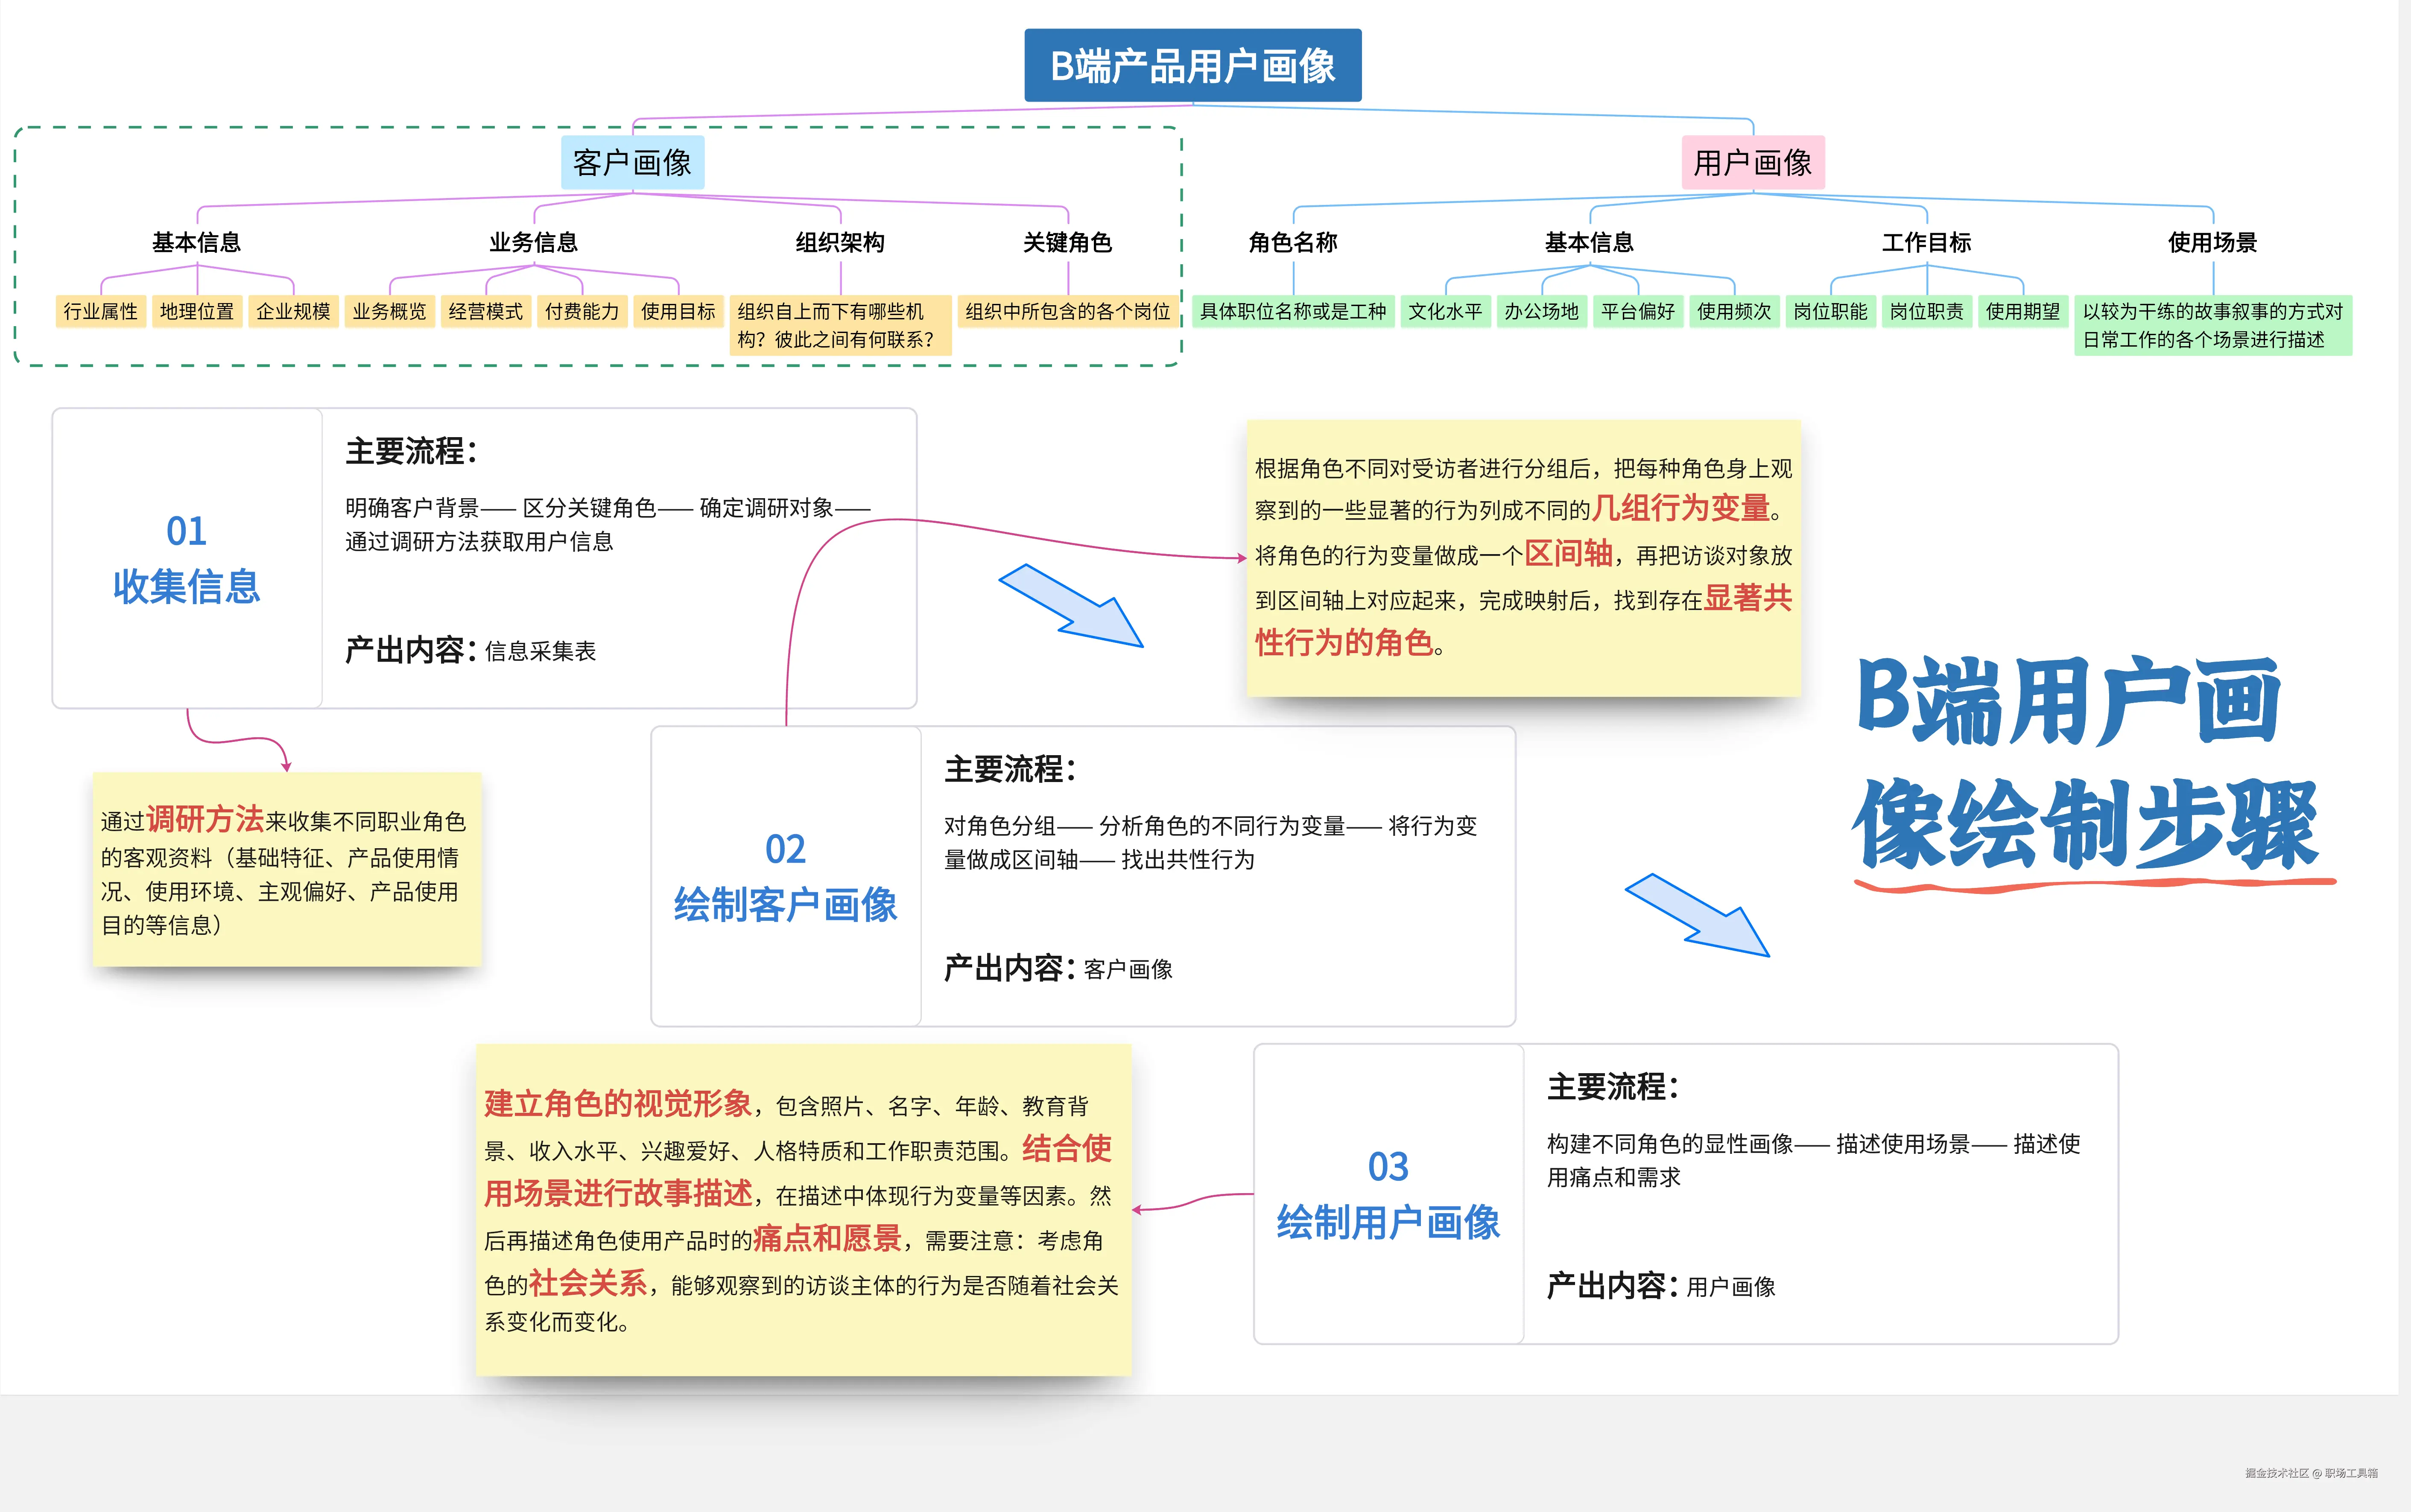Click the 组织中所包含的各个岗位 leaf node

pos(1067,311)
